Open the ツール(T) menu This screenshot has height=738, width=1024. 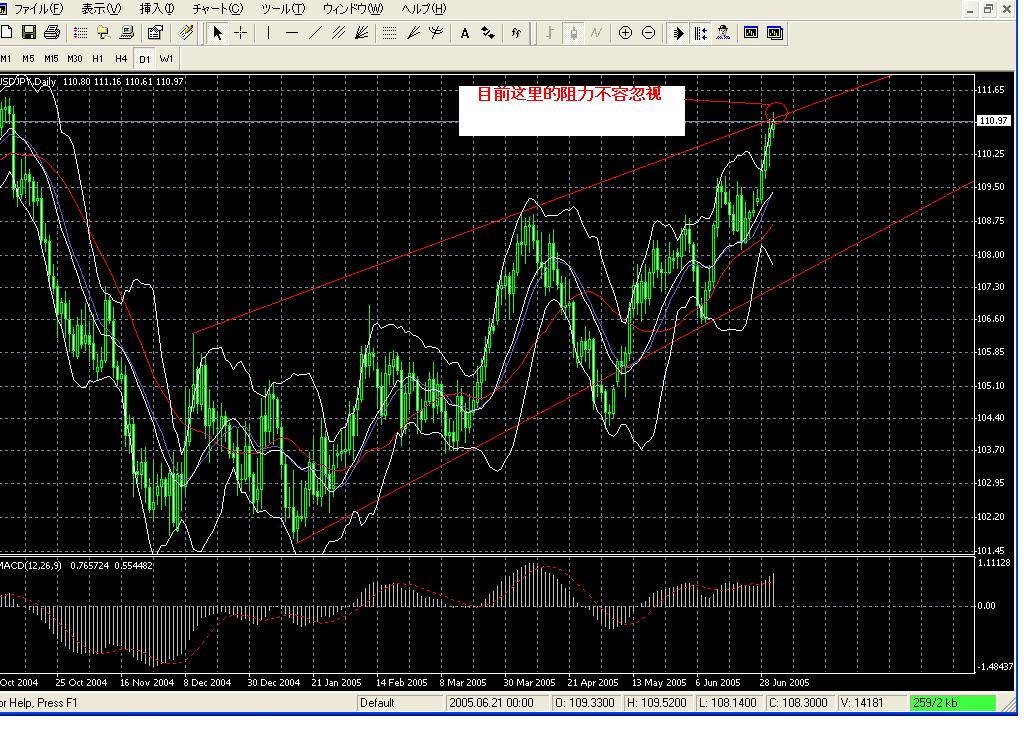(x=282, y=9)
